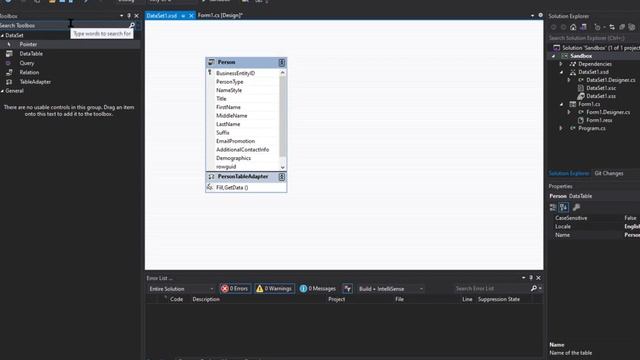Open the Entire Solution scope dropdown

pos(181,289)
